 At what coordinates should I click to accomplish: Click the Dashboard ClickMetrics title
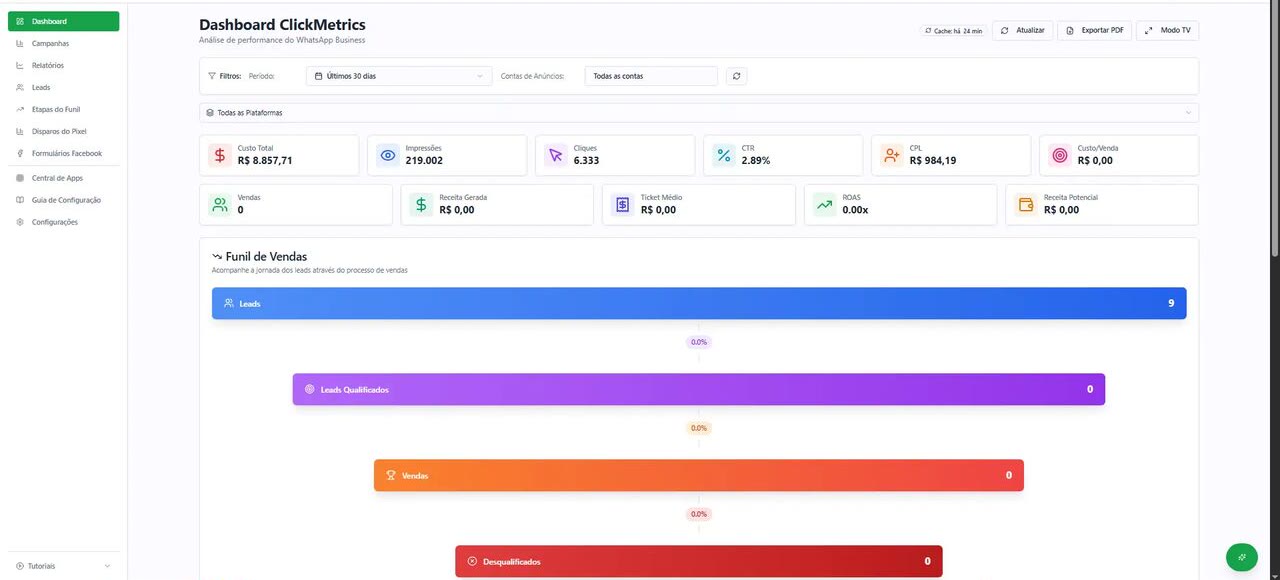click(x=282, y=25)
